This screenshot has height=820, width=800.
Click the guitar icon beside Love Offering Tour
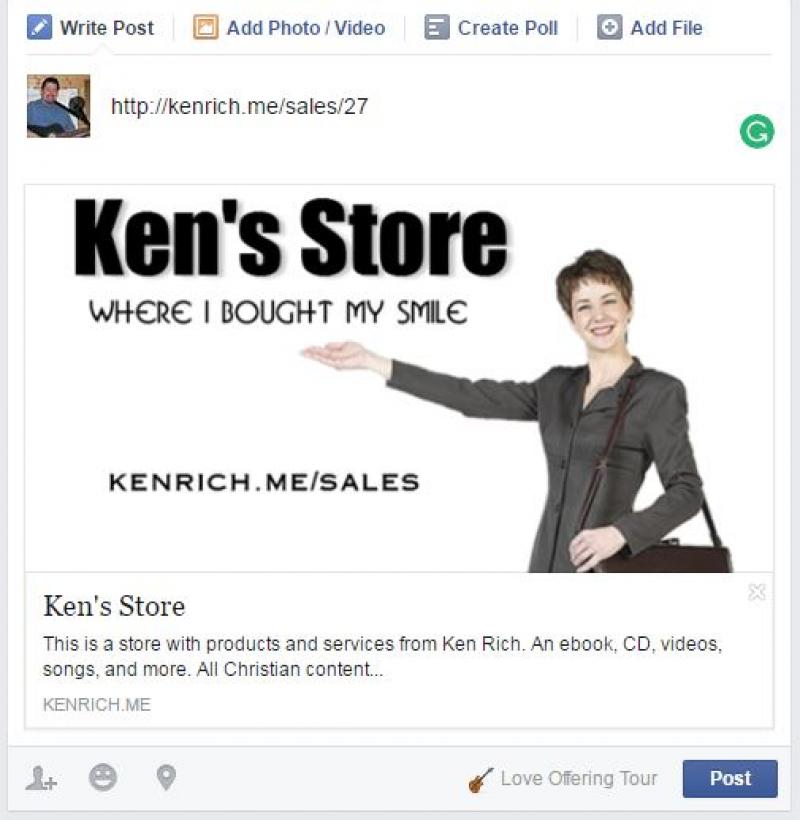[x=481, y=780]
